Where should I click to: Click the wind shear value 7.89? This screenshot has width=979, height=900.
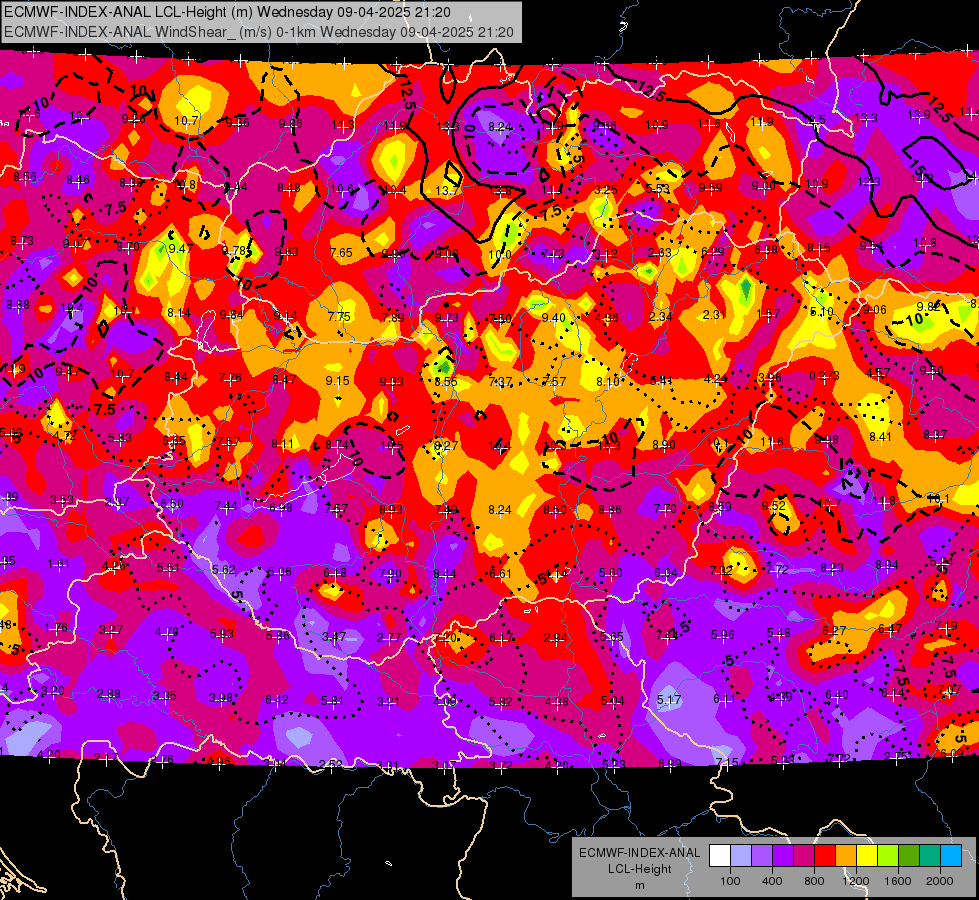tap(393, 317)
